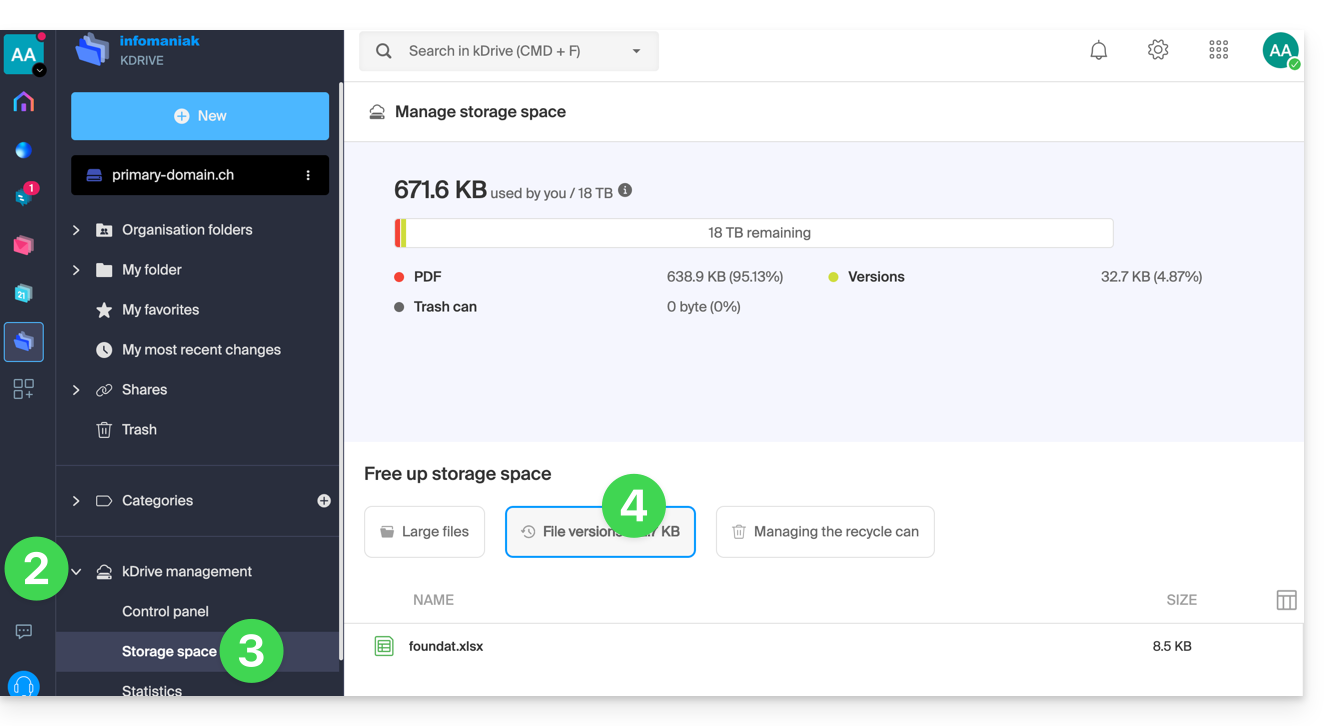Click the storage info icon near 18 TB

tap(625, 190)
